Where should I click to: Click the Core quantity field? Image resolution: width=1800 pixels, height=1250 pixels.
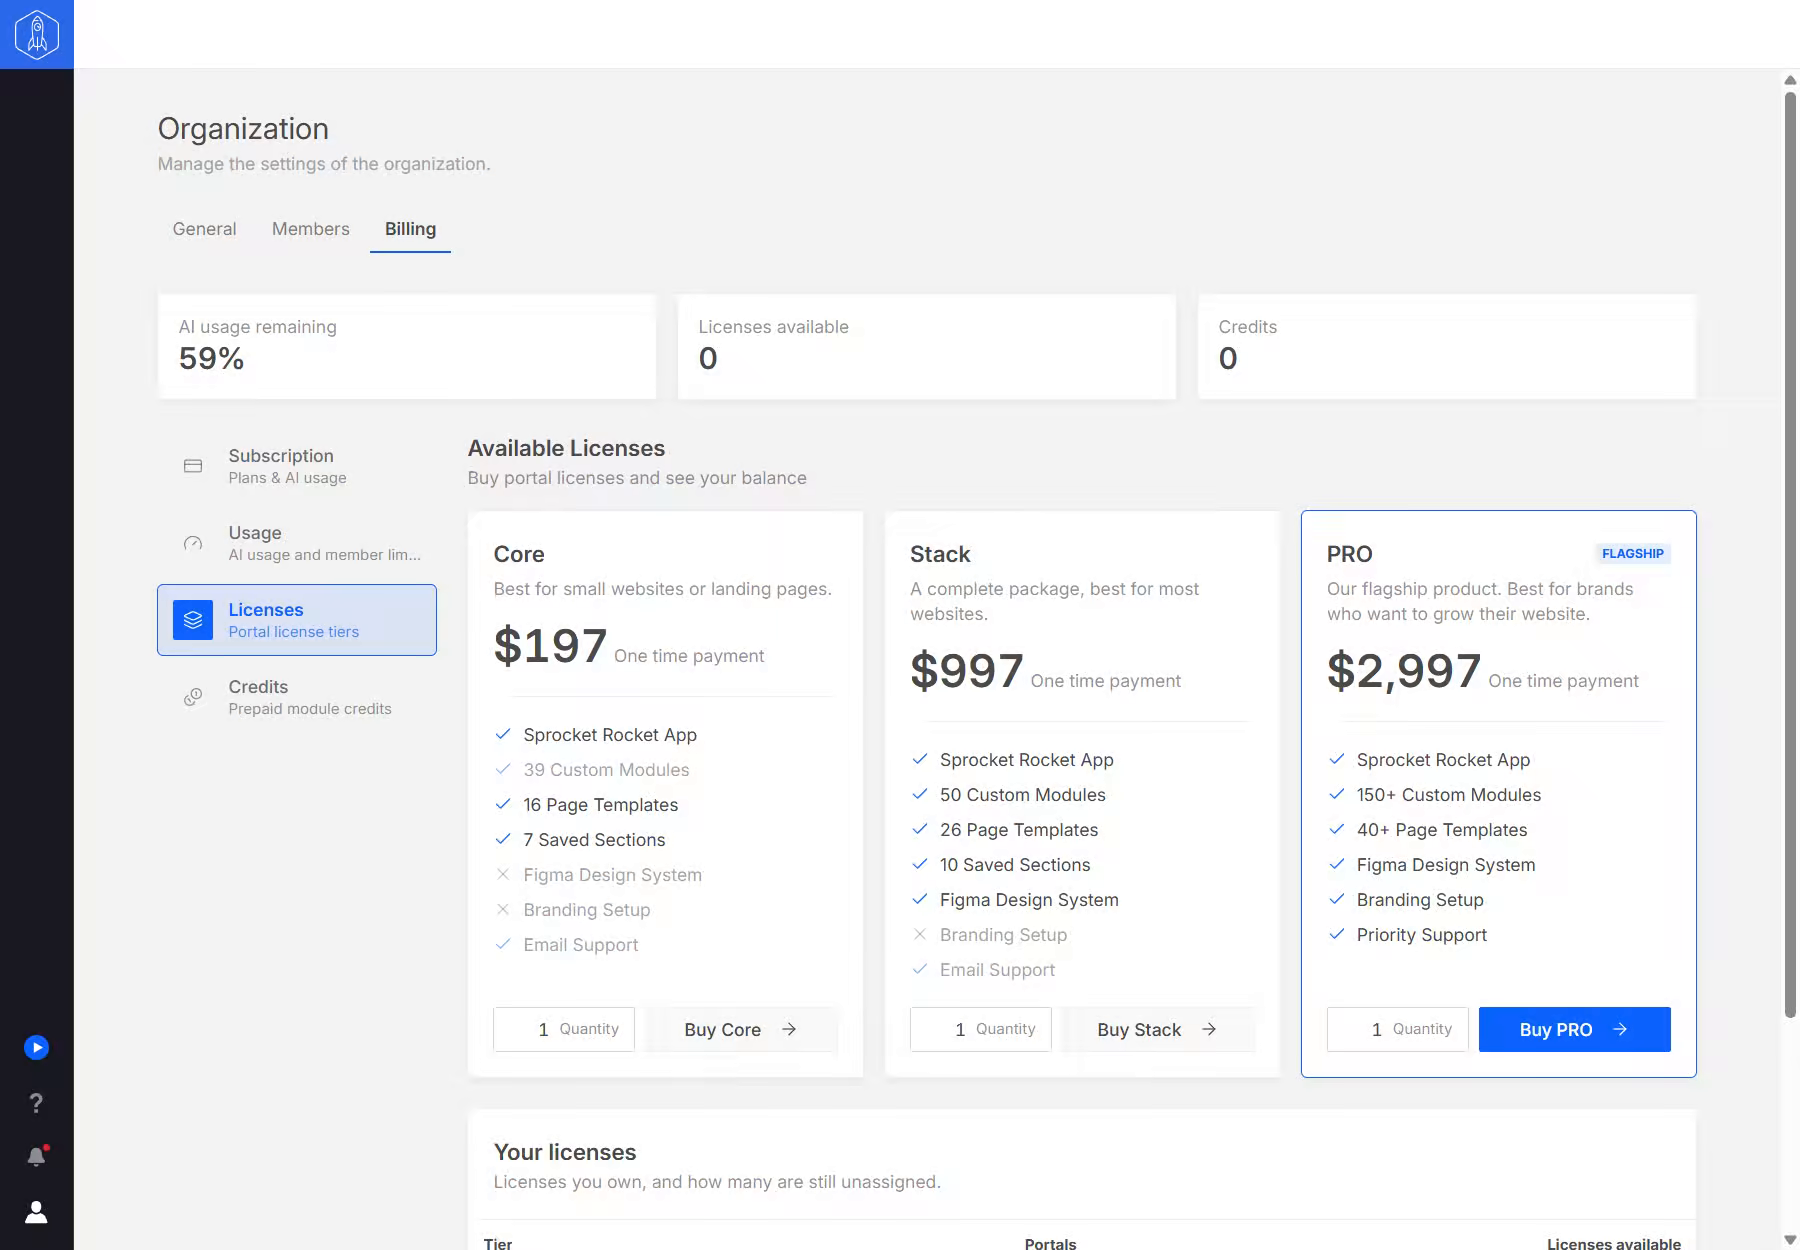564,1029
